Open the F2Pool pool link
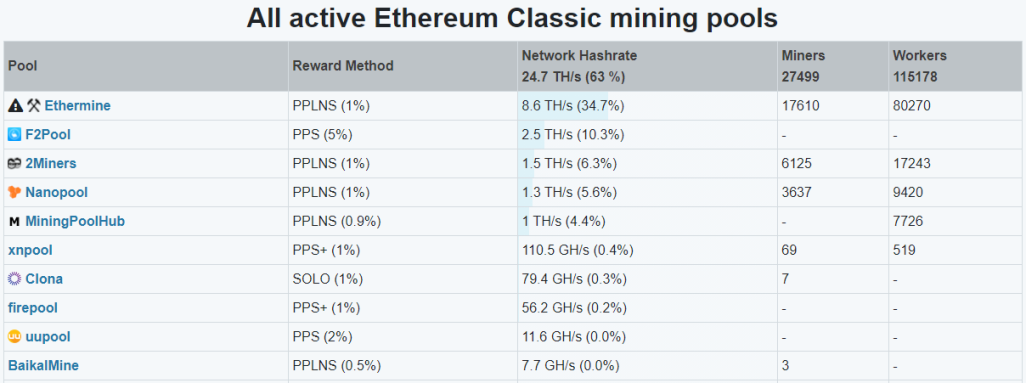Image resolution: width=1026 pixels, height=383 pixels. (x=48, y=135)
